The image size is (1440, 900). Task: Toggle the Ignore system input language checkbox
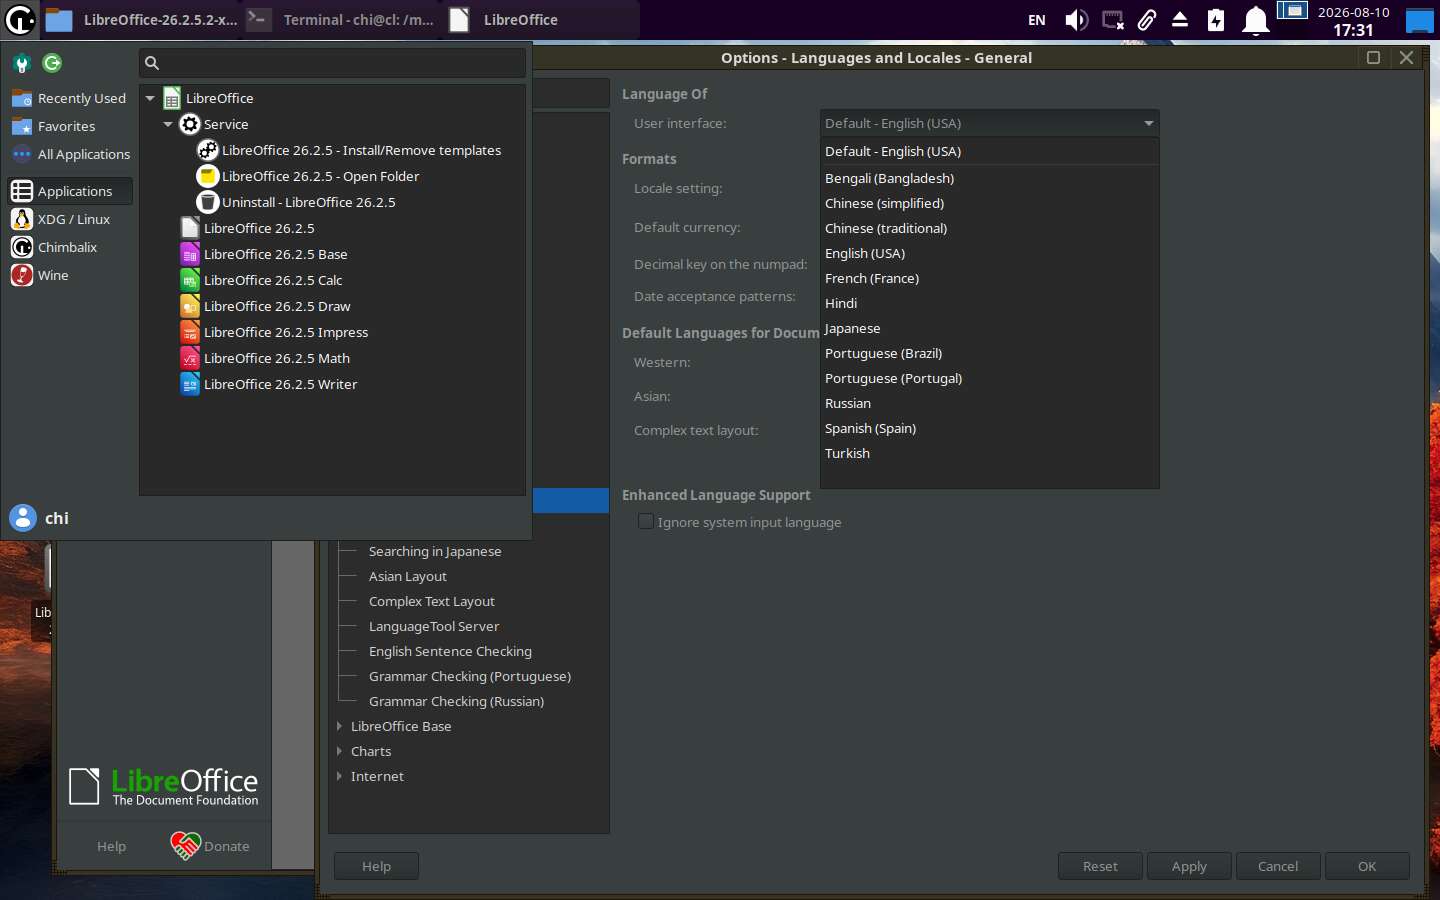[x=646, y=522]
